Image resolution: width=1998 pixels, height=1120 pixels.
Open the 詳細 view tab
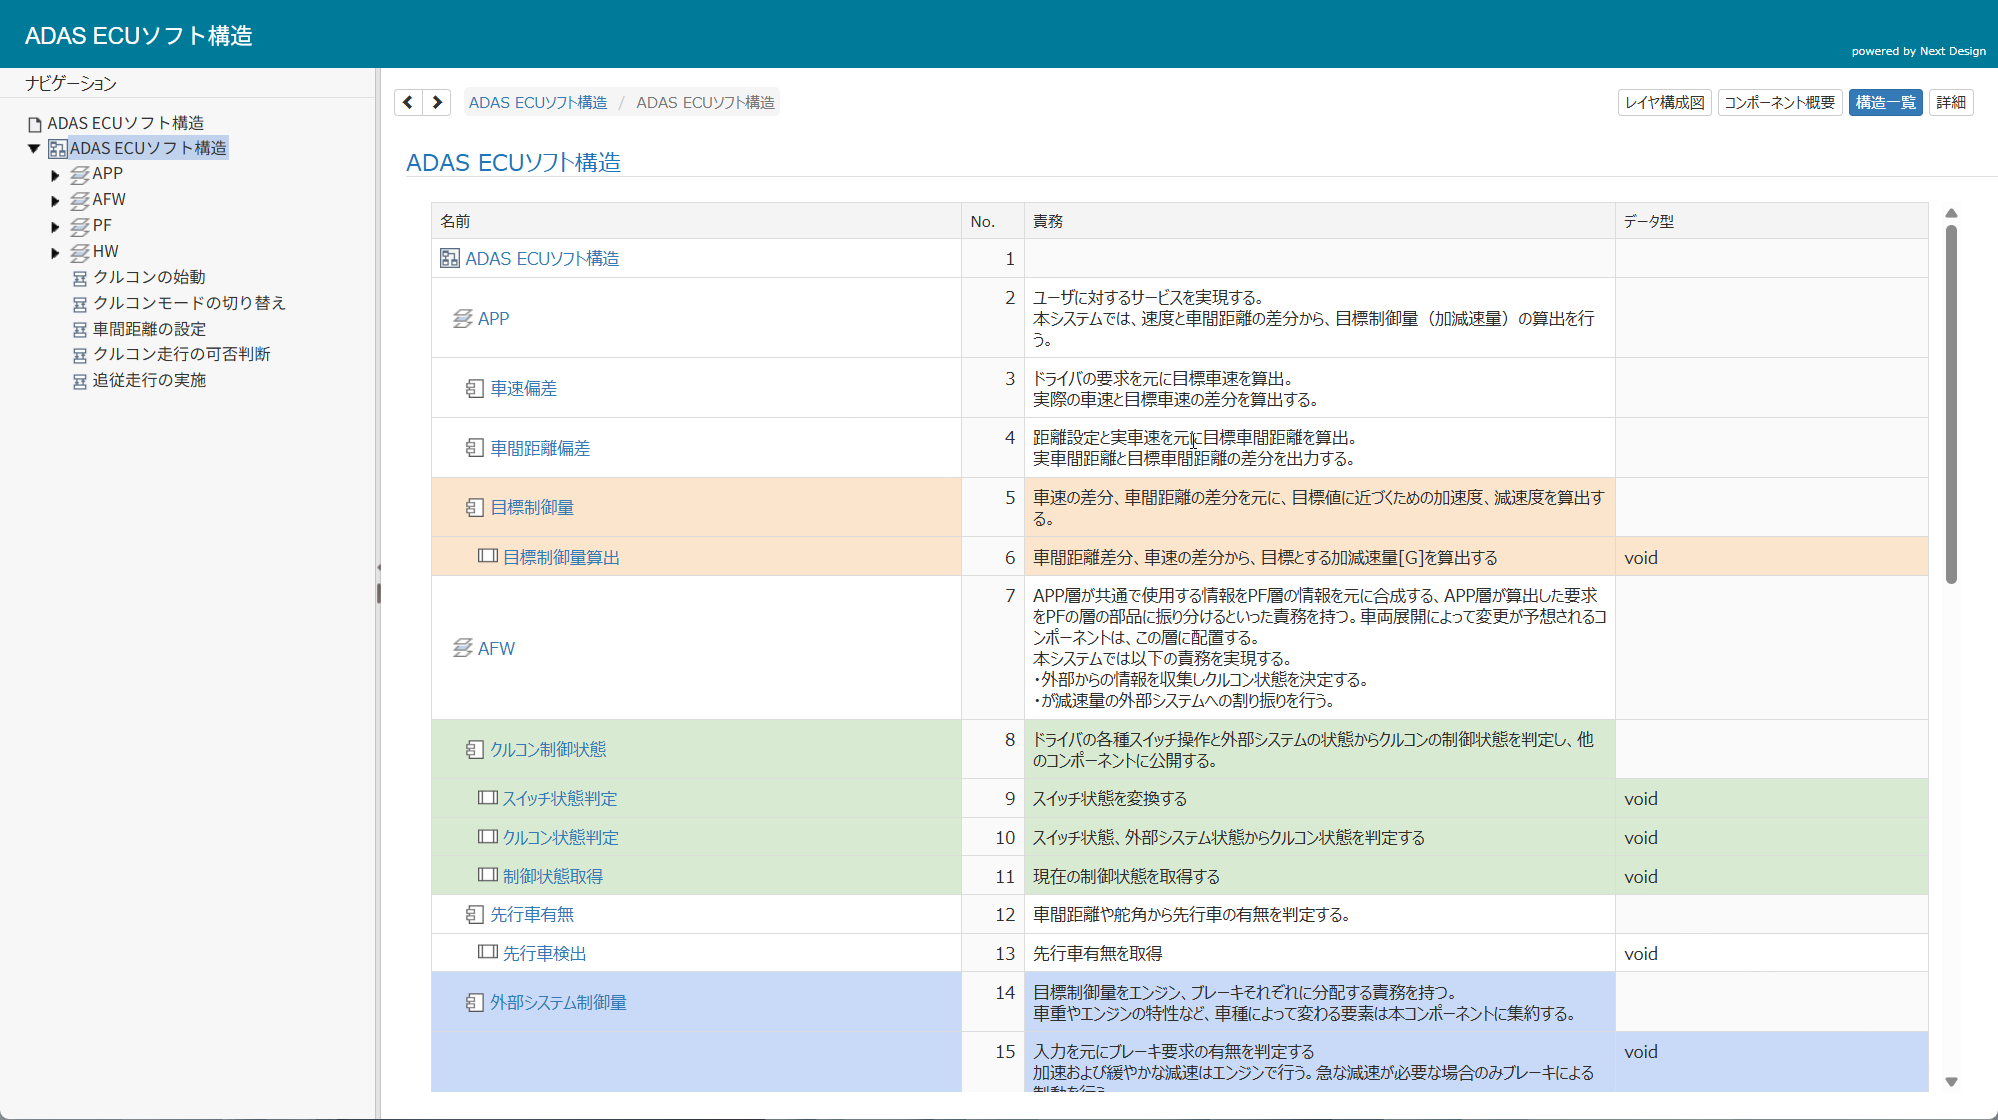pyautogui.click(x=1950, y=102)
